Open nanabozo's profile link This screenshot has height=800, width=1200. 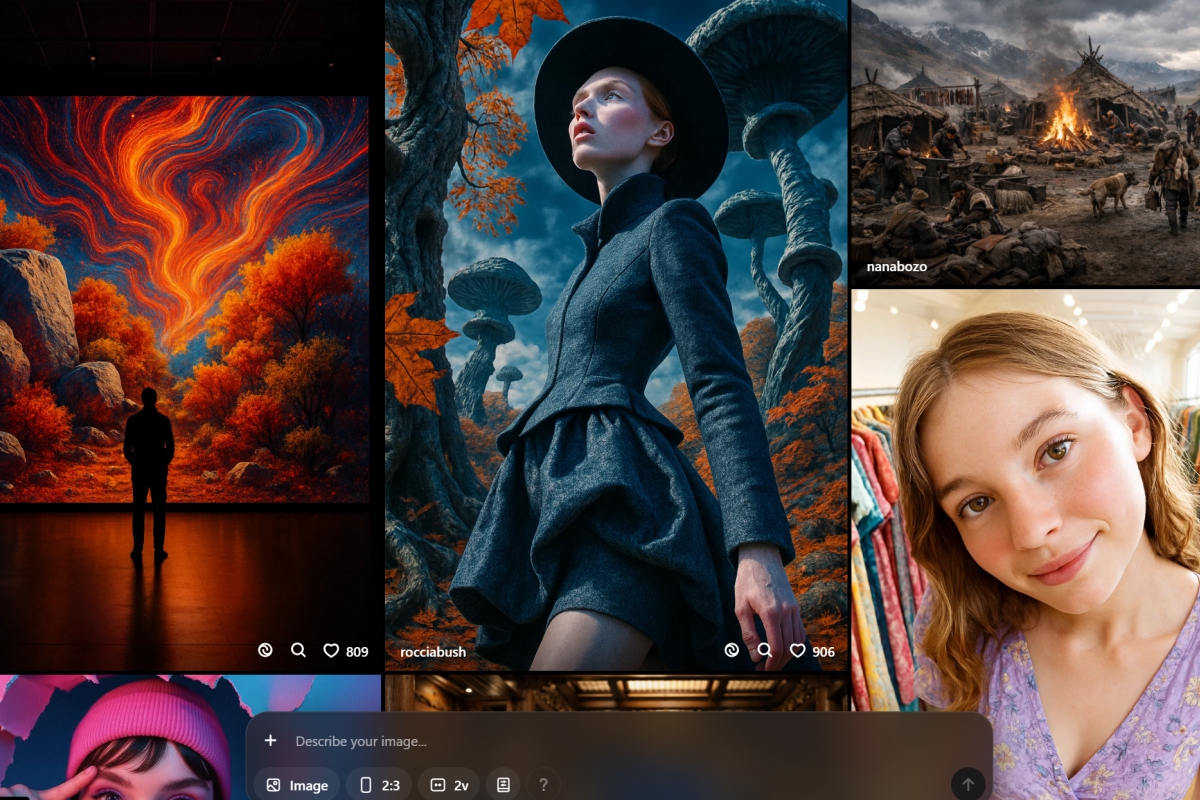click(x=896, y=267)
